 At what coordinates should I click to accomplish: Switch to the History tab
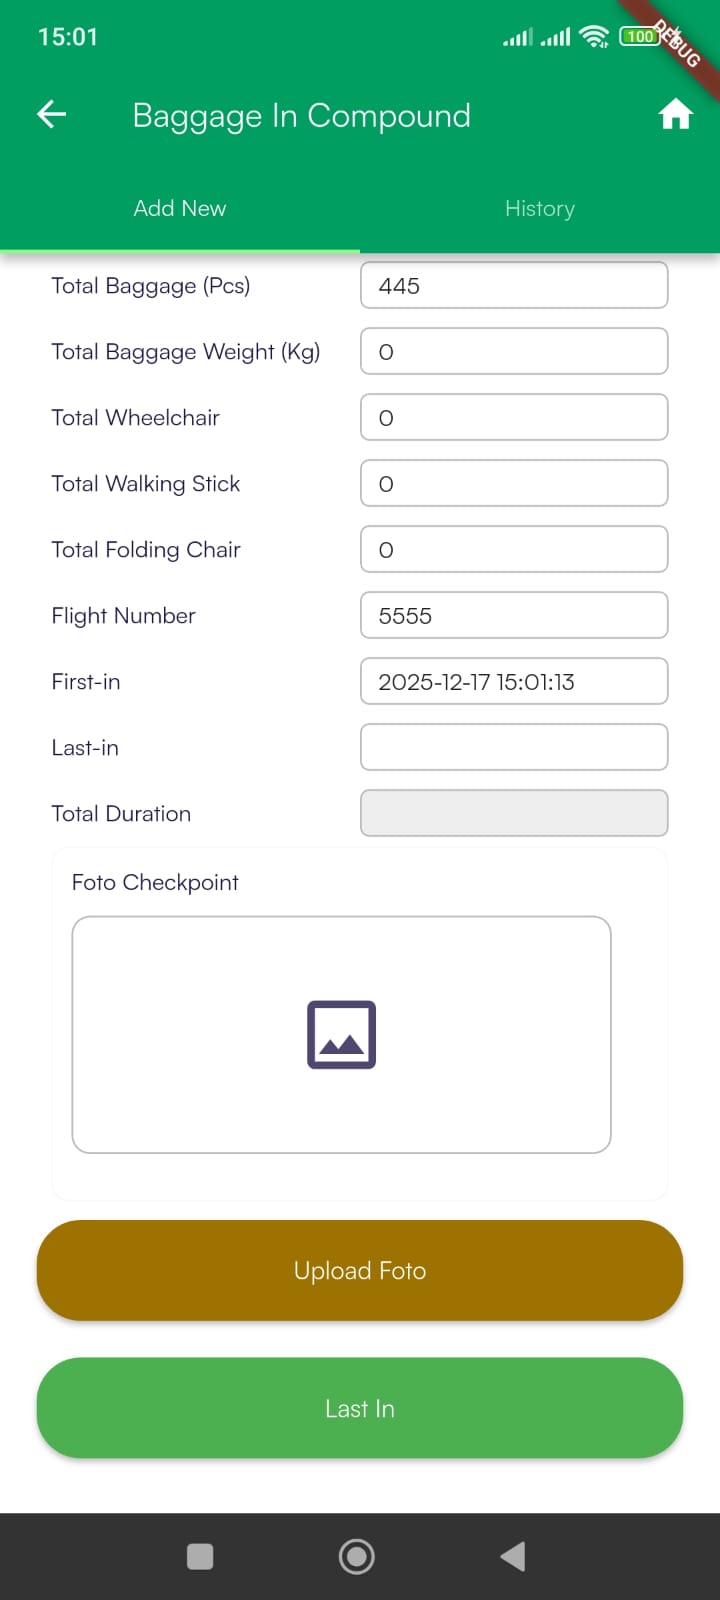point(540,208)
